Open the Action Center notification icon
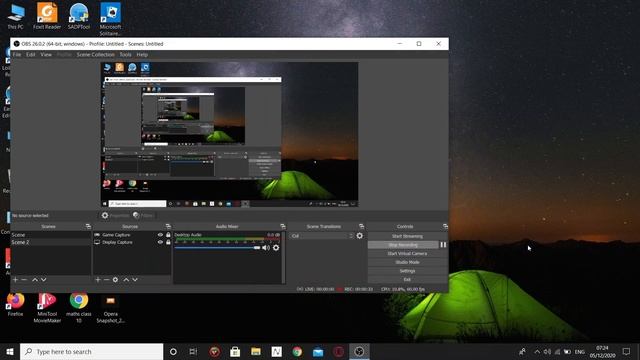The image size is (640, 360). (627, 351)
